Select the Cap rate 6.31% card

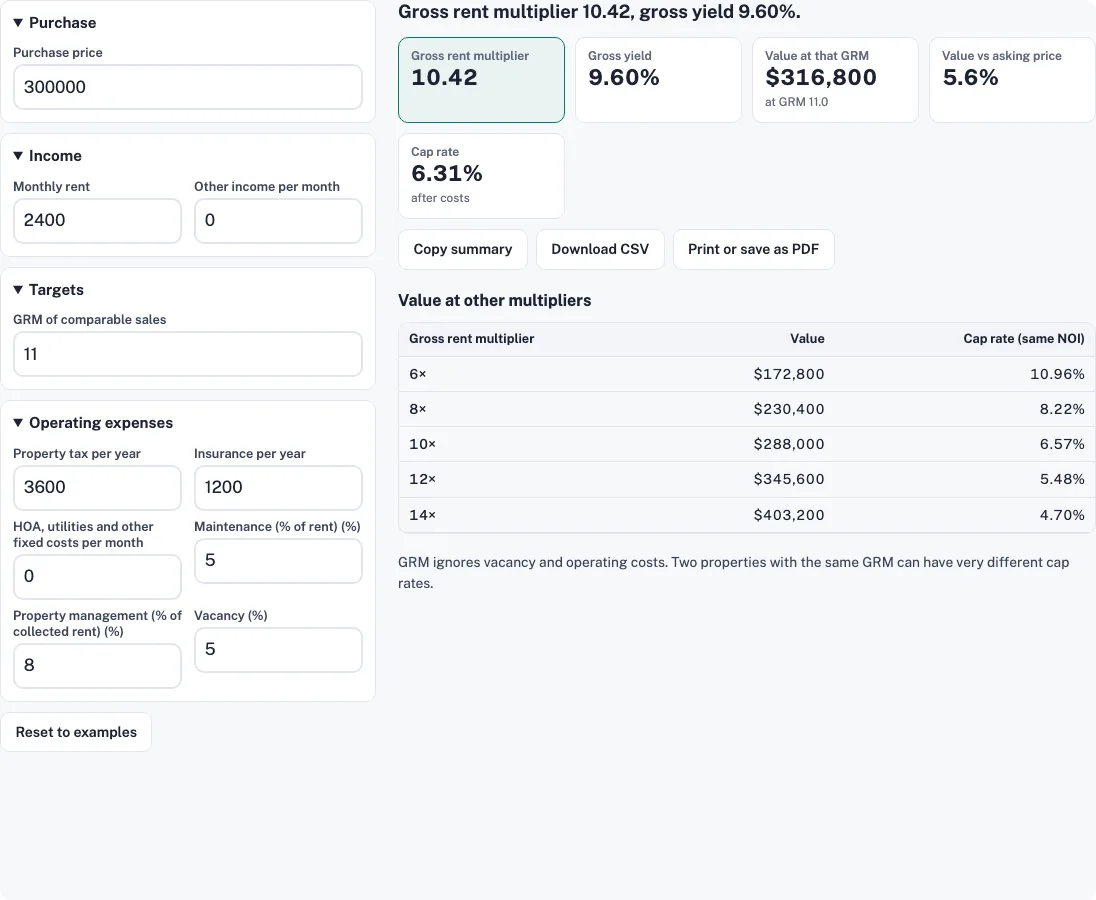[481, 175]
